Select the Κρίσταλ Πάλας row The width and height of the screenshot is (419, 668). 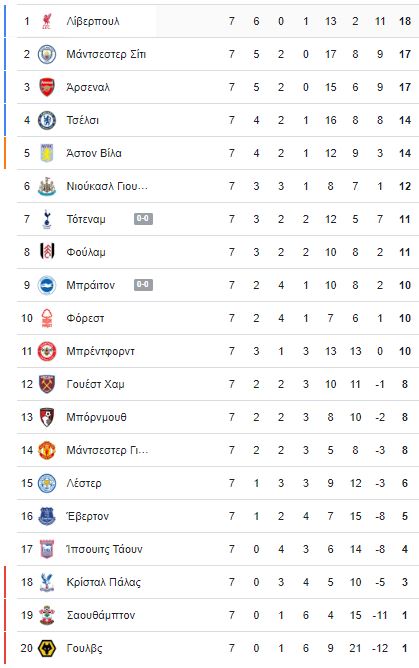(x=217, y=582)
